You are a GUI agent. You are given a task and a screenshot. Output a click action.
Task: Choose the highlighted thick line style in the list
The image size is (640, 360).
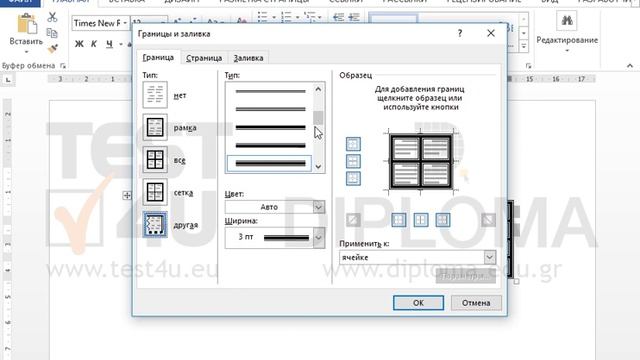(x=269, y=164)
